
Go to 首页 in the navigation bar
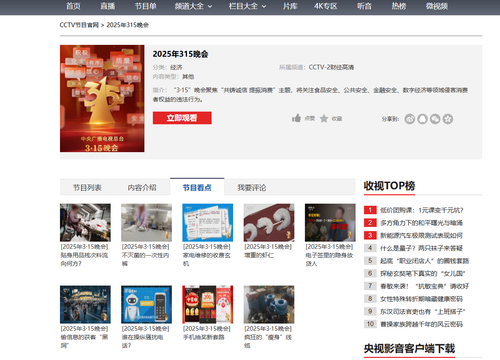pos(73,6)
